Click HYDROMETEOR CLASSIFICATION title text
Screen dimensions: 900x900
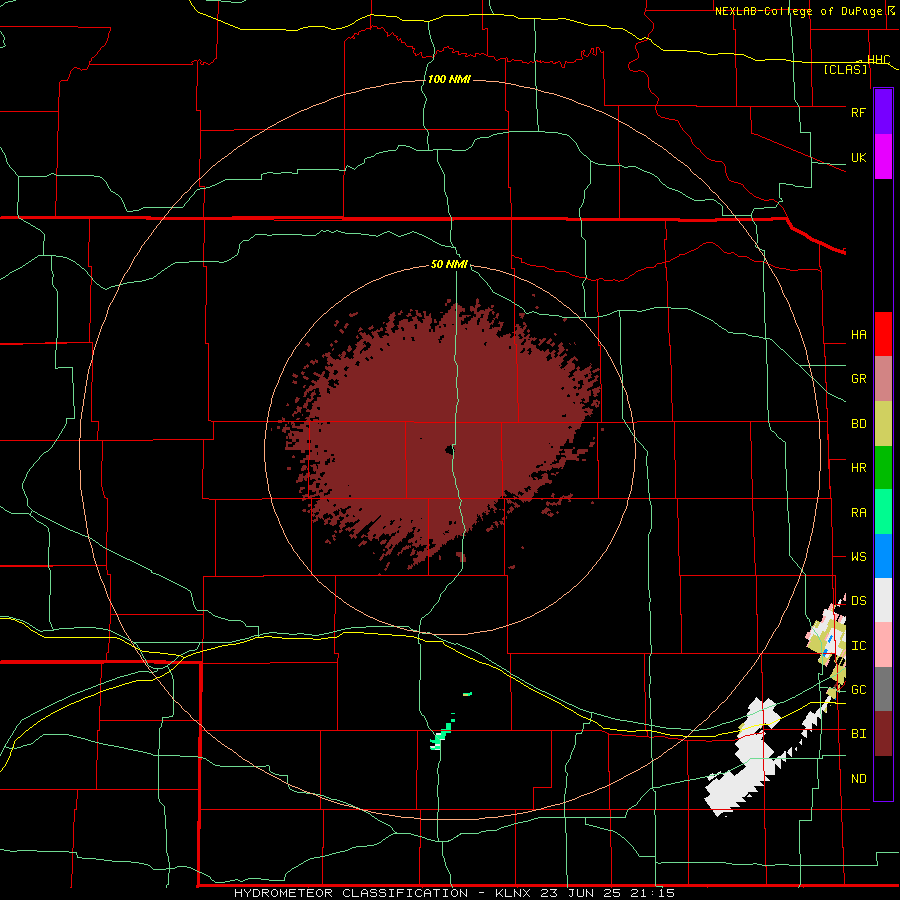(x=351, y=893)
